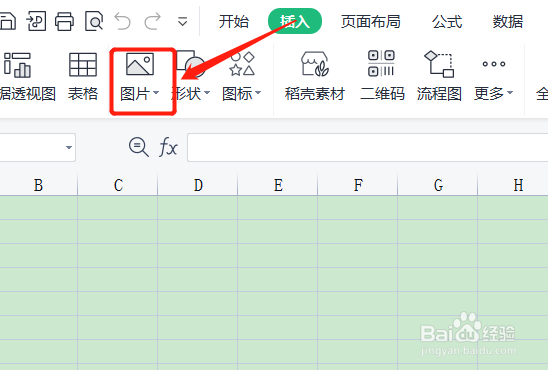Insert a table with 表格 icon
Image resolution: width=548 pixels, height=370 pixels.
click(83, 77)
